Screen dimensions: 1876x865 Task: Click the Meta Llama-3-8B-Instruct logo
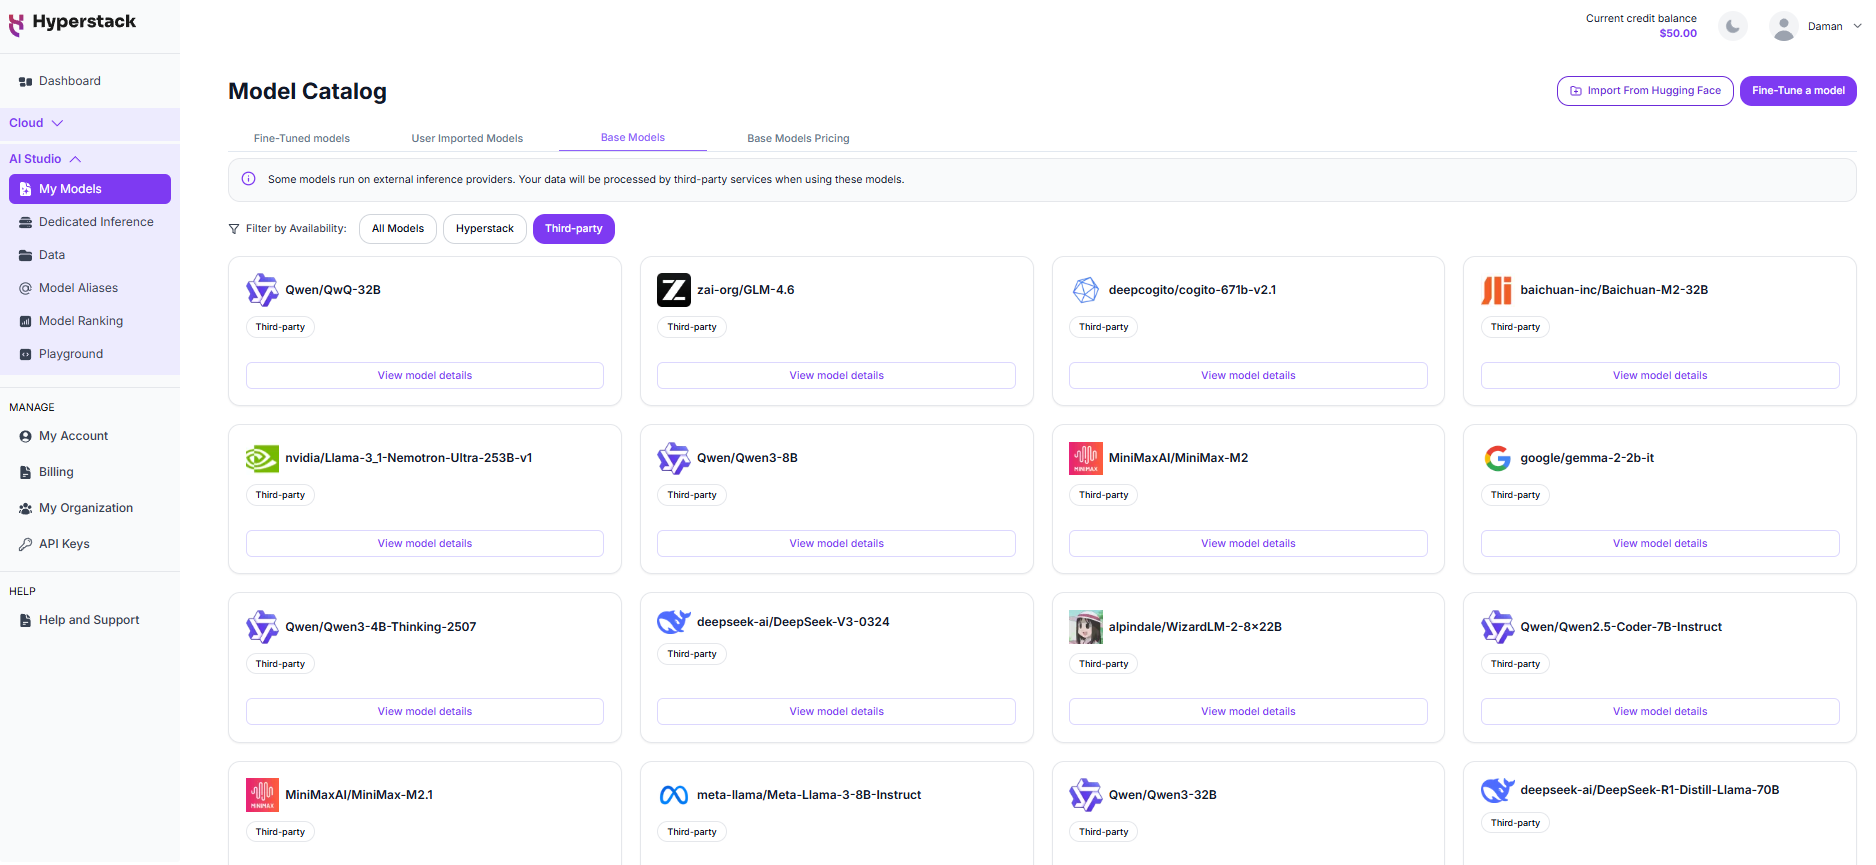pos(673,795)
